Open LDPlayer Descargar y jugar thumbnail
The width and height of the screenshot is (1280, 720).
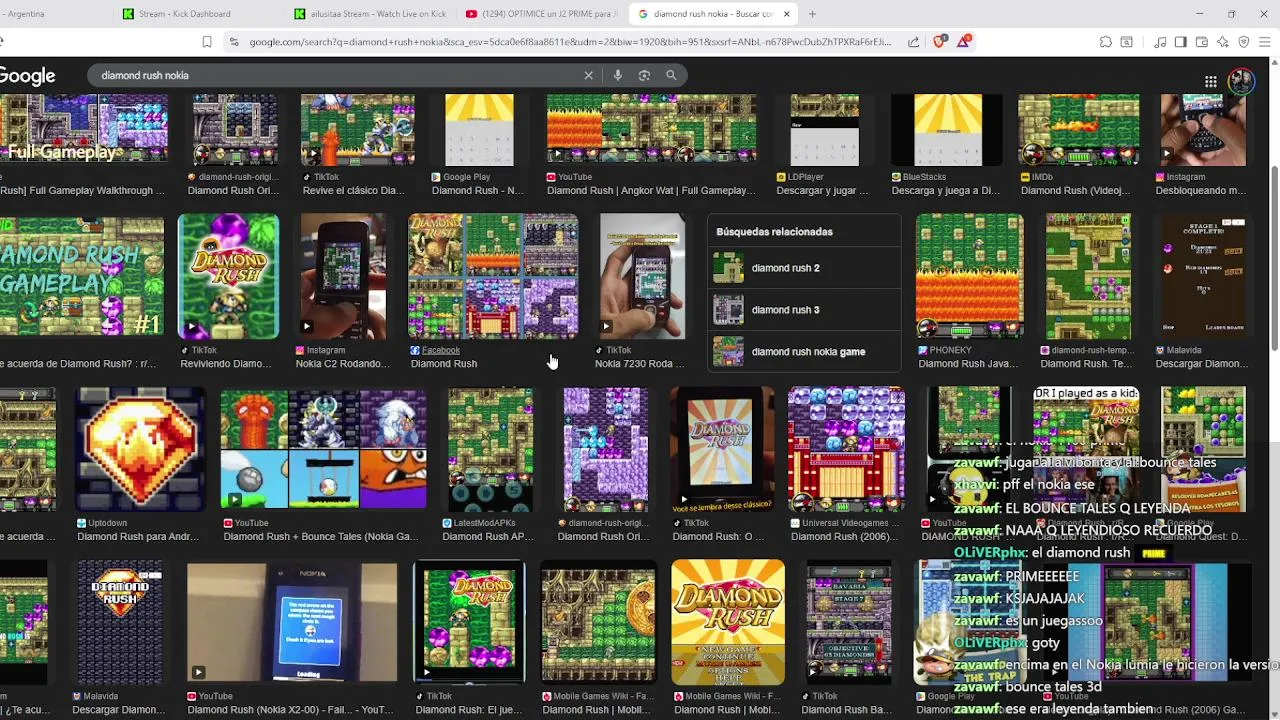click(x=824, y=130)
